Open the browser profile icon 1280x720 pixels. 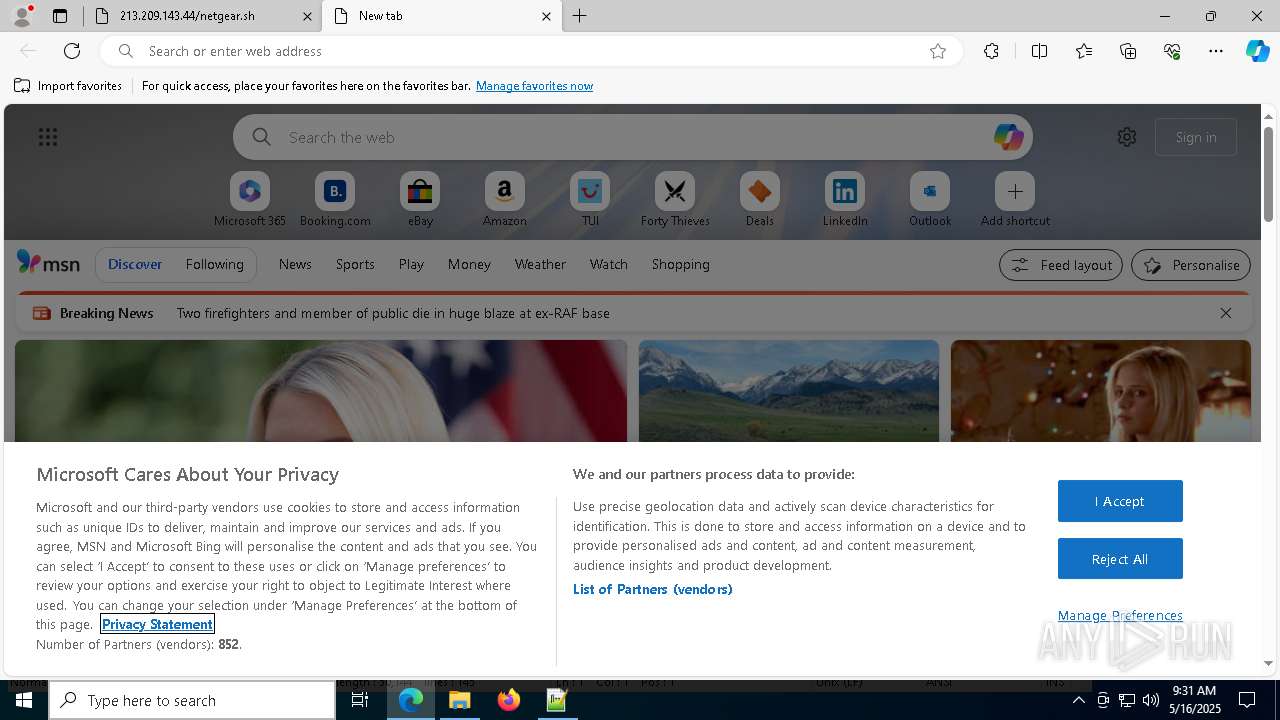[x=22, y=16]
